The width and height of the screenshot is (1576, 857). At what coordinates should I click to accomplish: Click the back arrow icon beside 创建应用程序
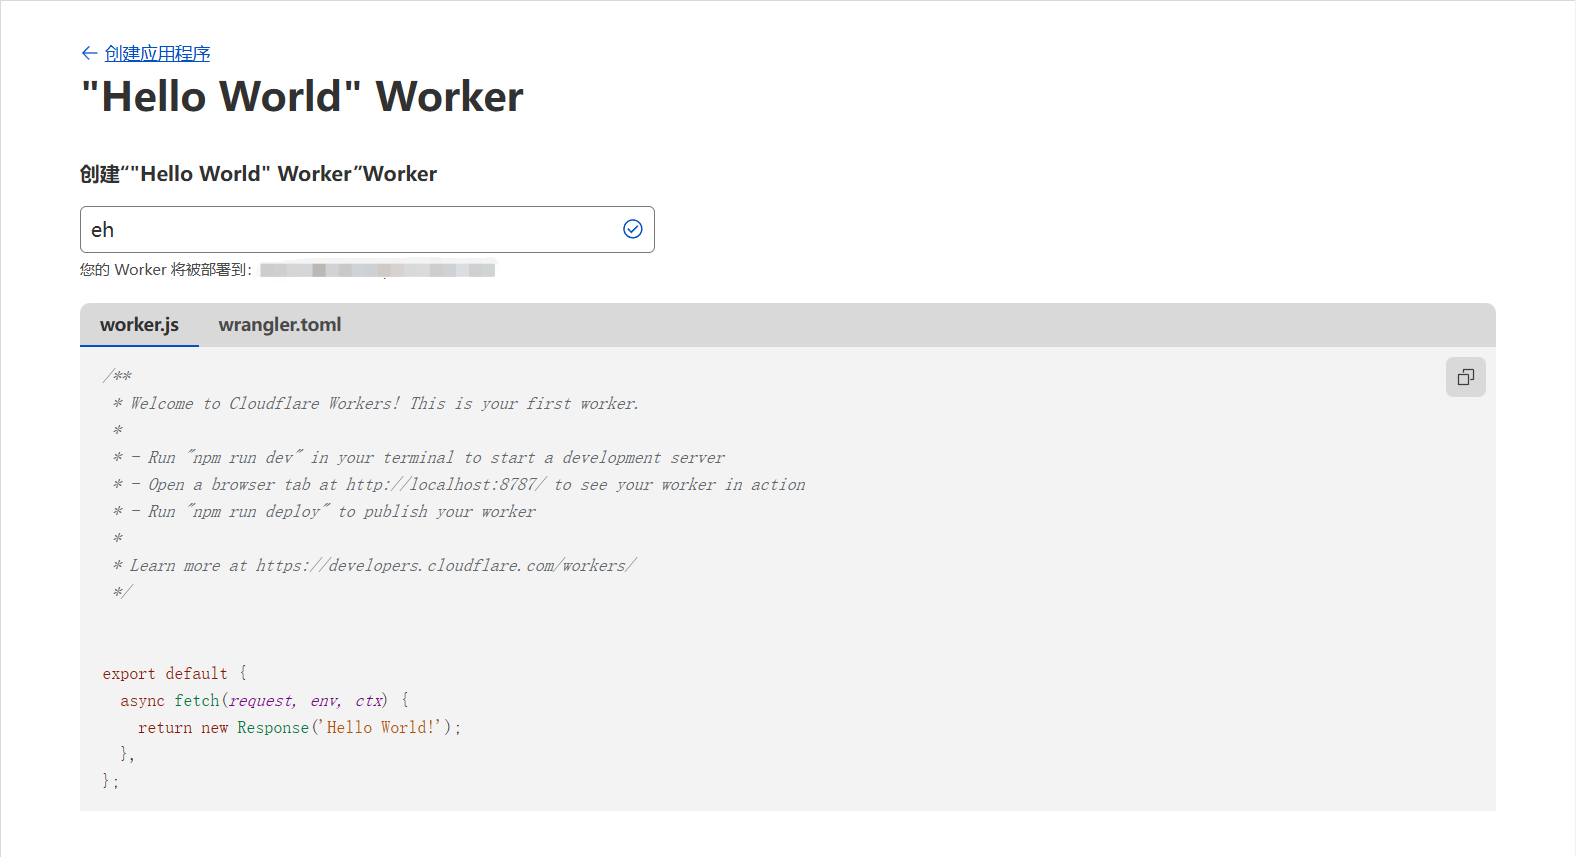(x=89, y=53)
